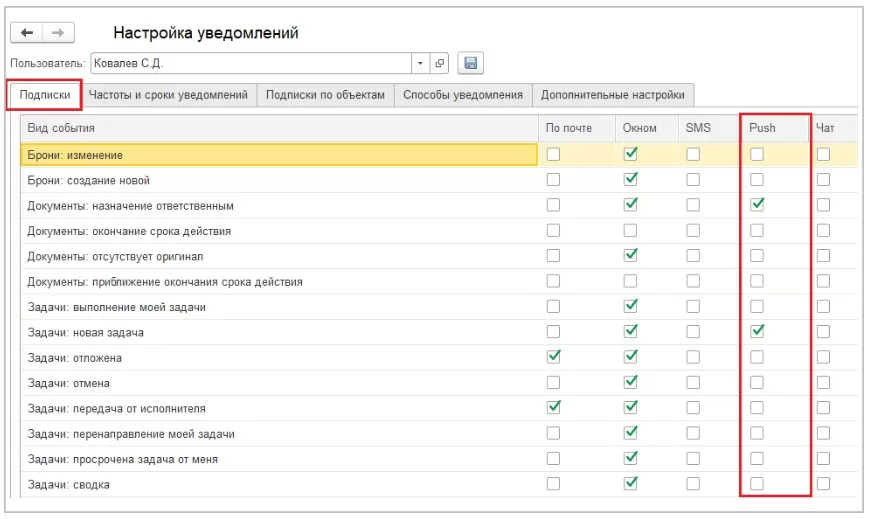Viewport: 872px width, 519px height.
Task: Disable Окном for Задачи: новая задача
Action: click(630, 332)
